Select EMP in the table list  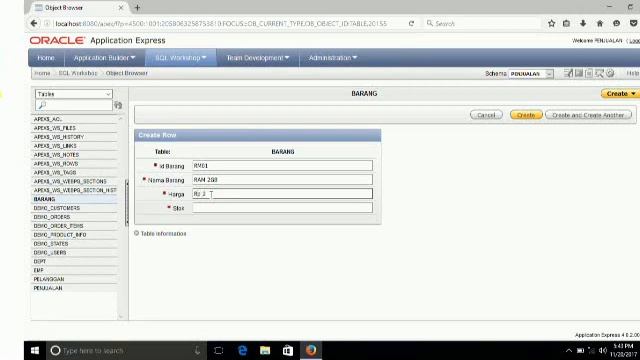tap(38, 270)
